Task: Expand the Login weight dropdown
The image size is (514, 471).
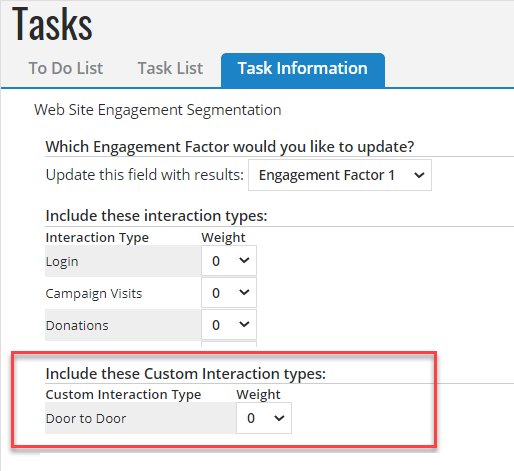Action: pos(229,261)
